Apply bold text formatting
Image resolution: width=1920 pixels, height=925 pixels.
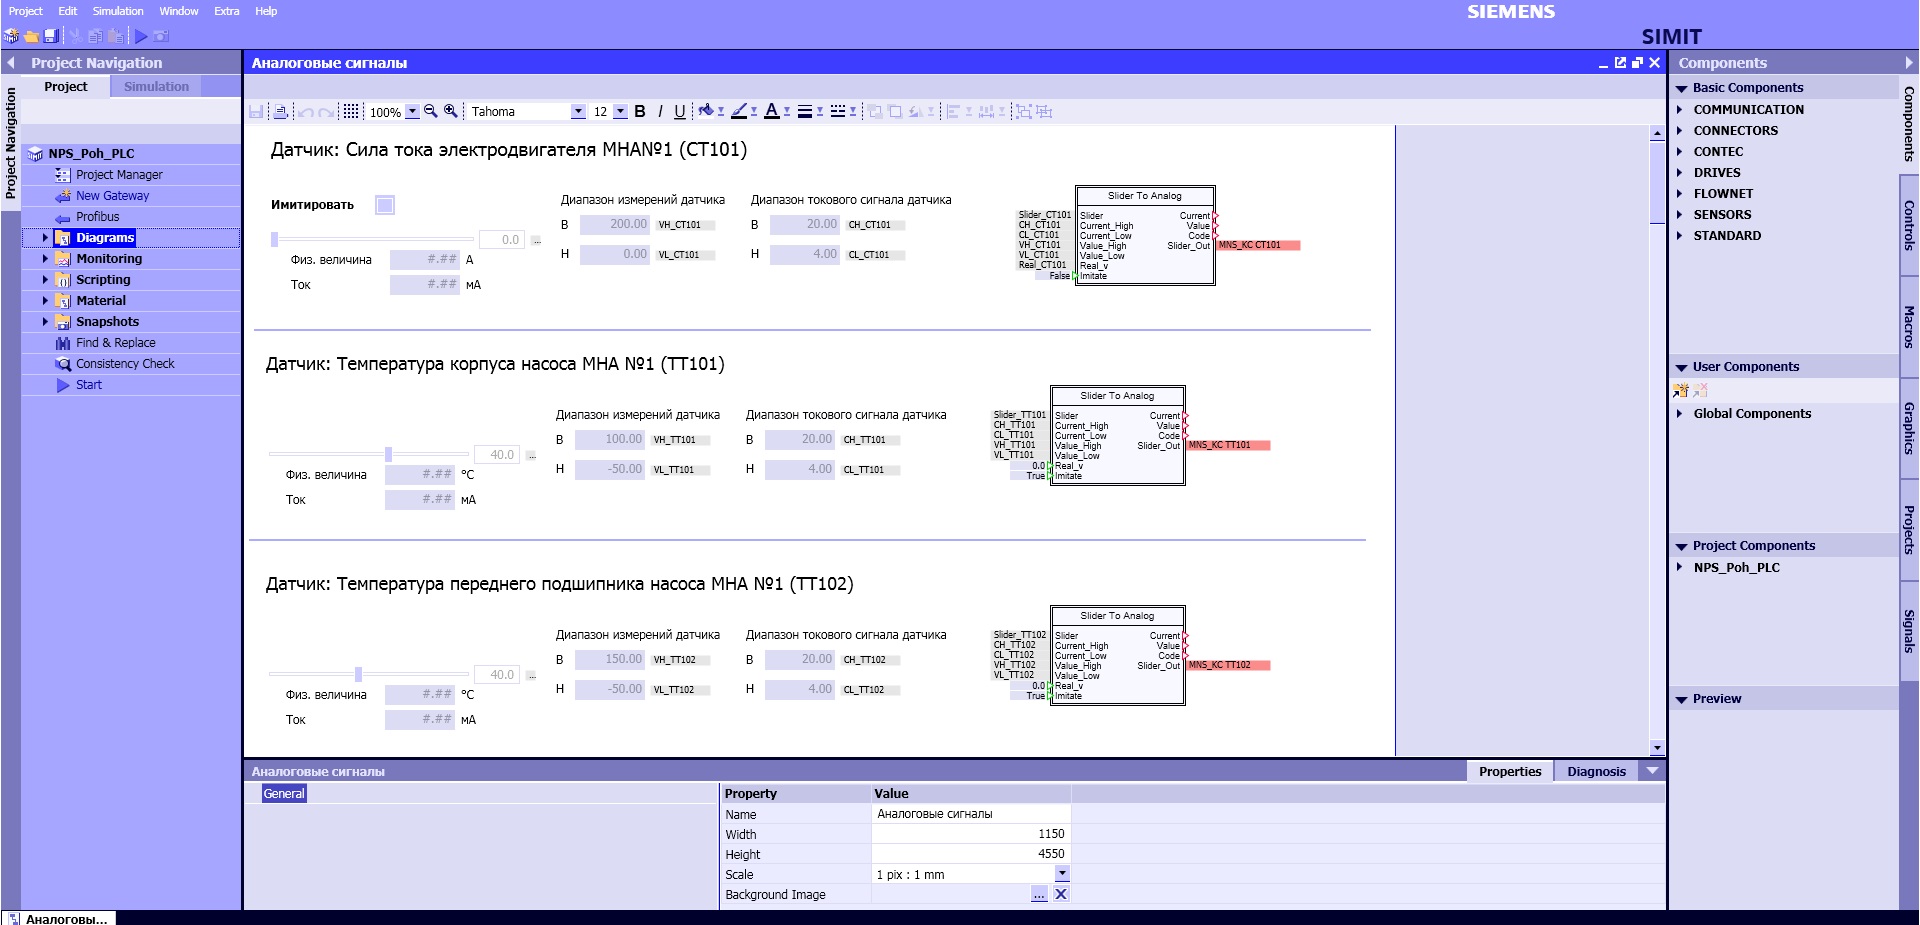[640, 111]
